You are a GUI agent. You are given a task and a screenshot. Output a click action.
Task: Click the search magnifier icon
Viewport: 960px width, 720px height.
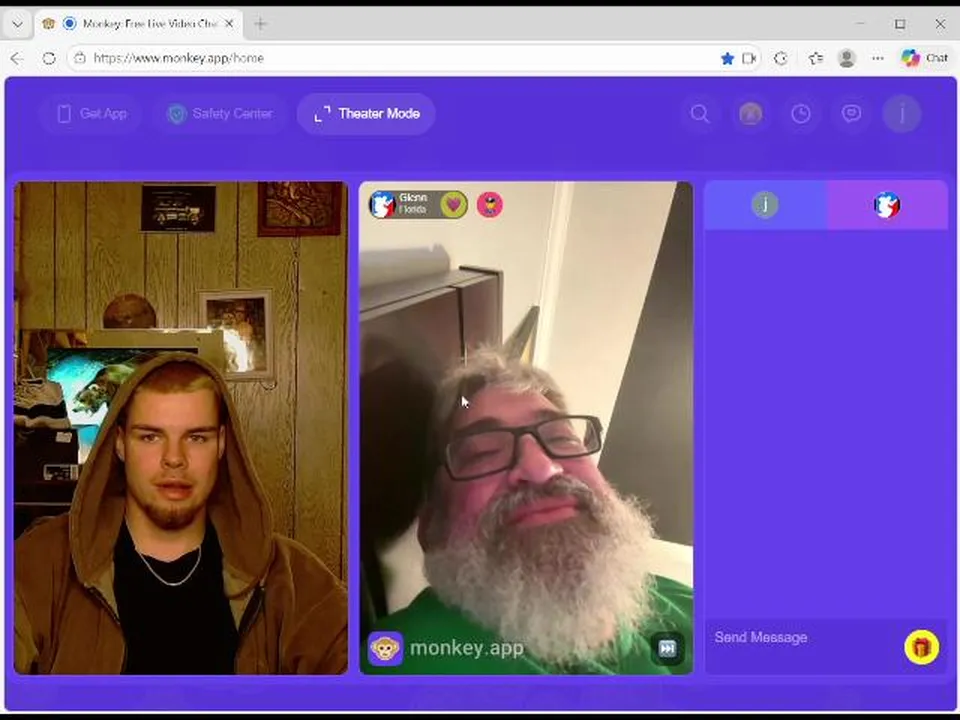[x=700, y=114]
